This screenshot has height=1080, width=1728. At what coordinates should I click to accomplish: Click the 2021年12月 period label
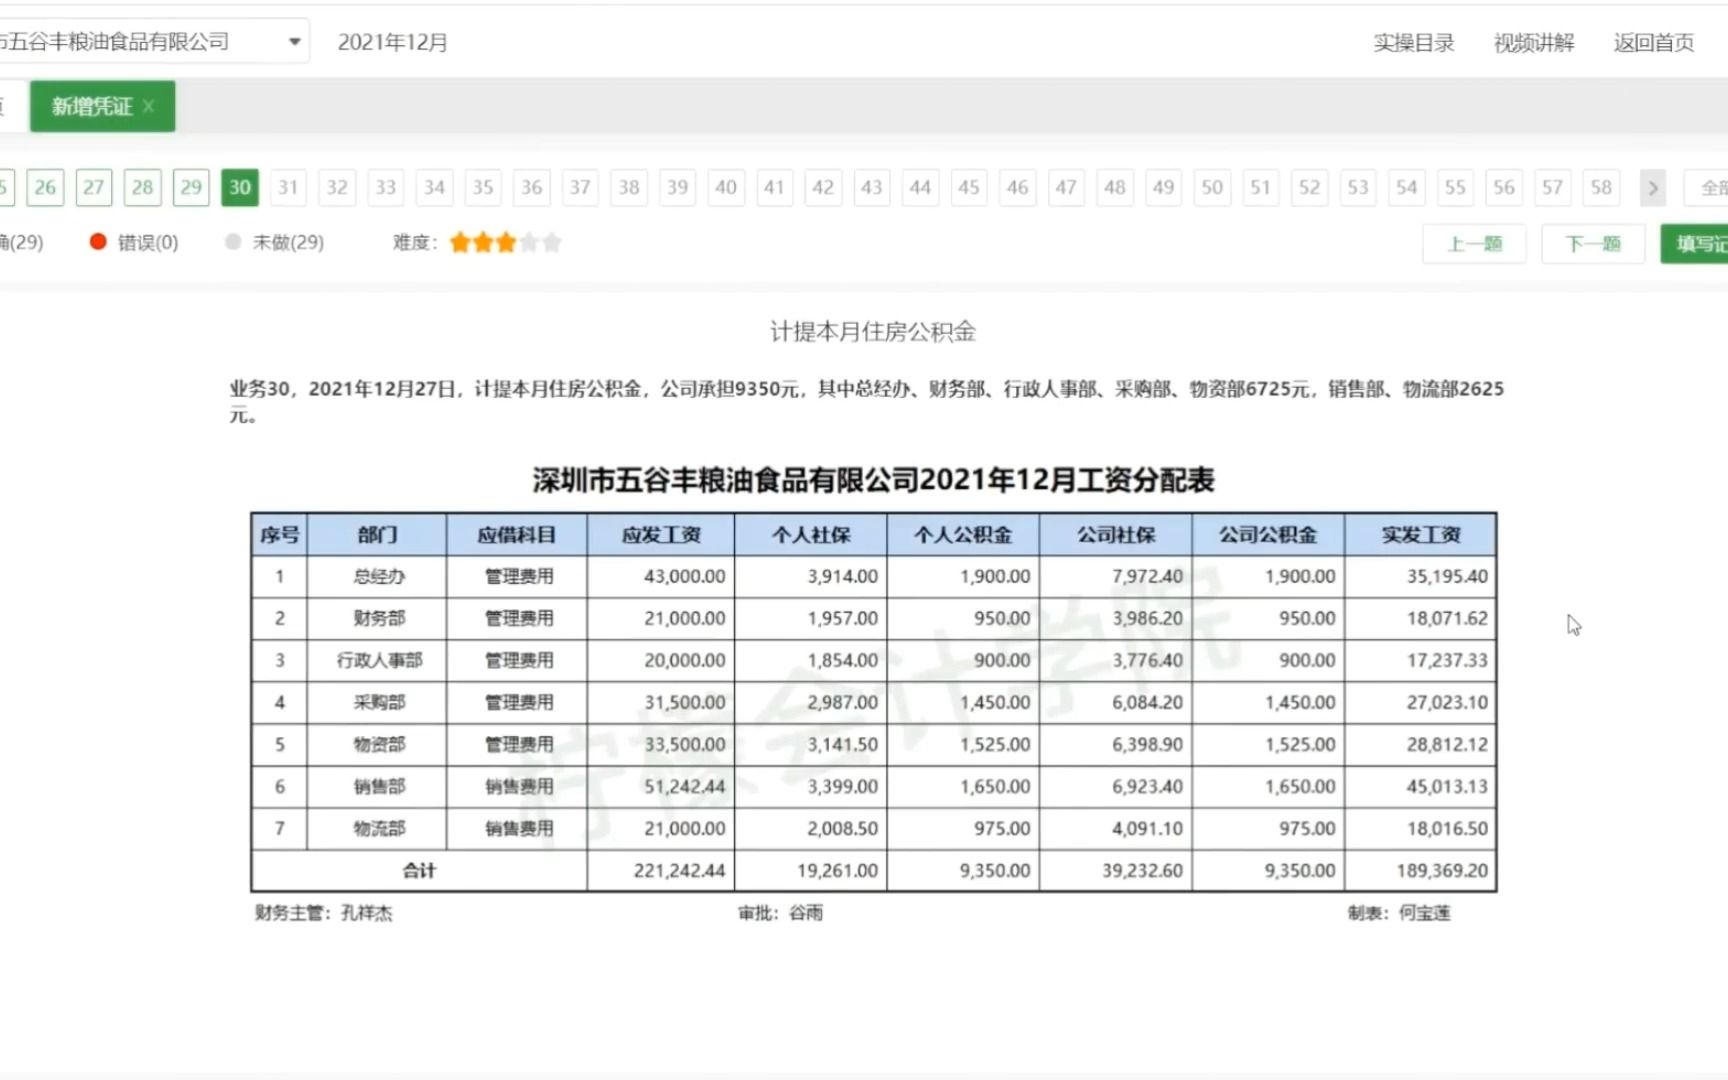tap(393, 42)
